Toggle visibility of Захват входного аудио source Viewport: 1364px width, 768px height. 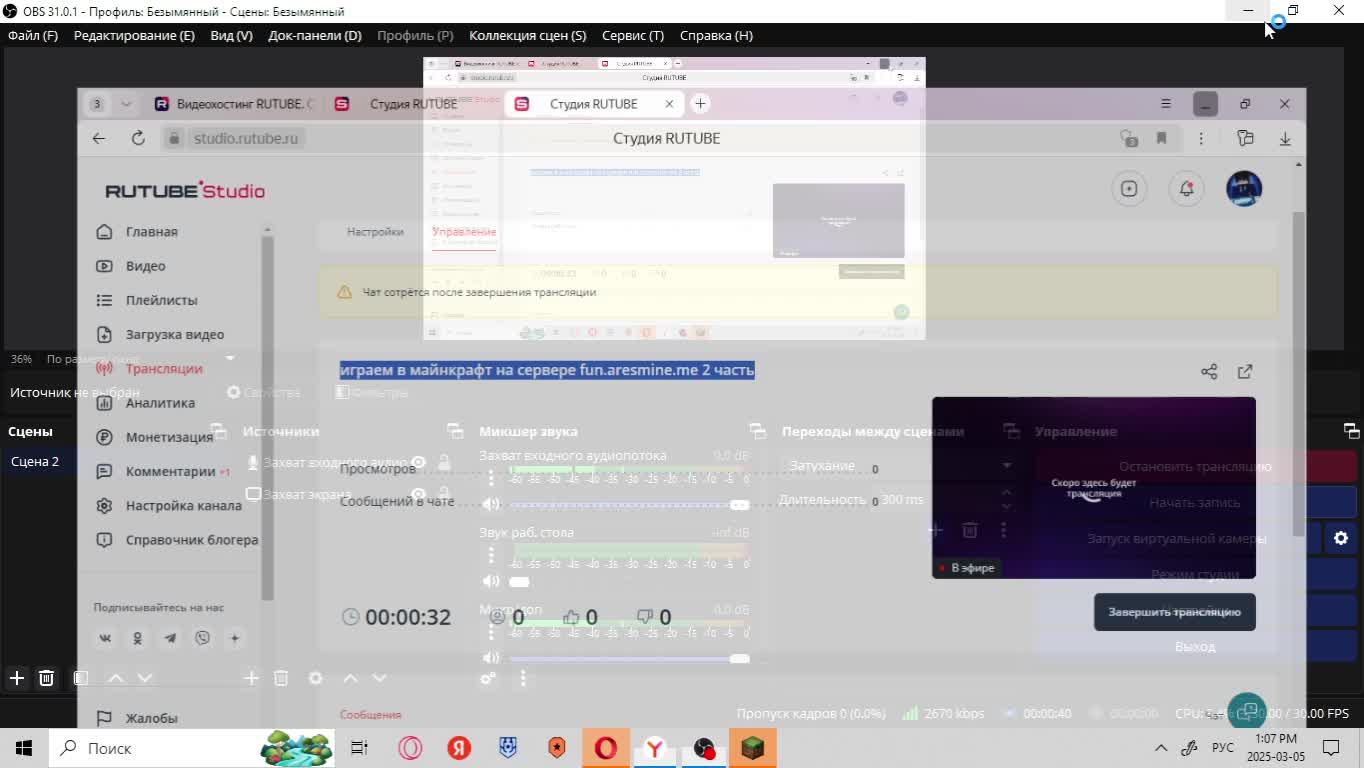419,462
